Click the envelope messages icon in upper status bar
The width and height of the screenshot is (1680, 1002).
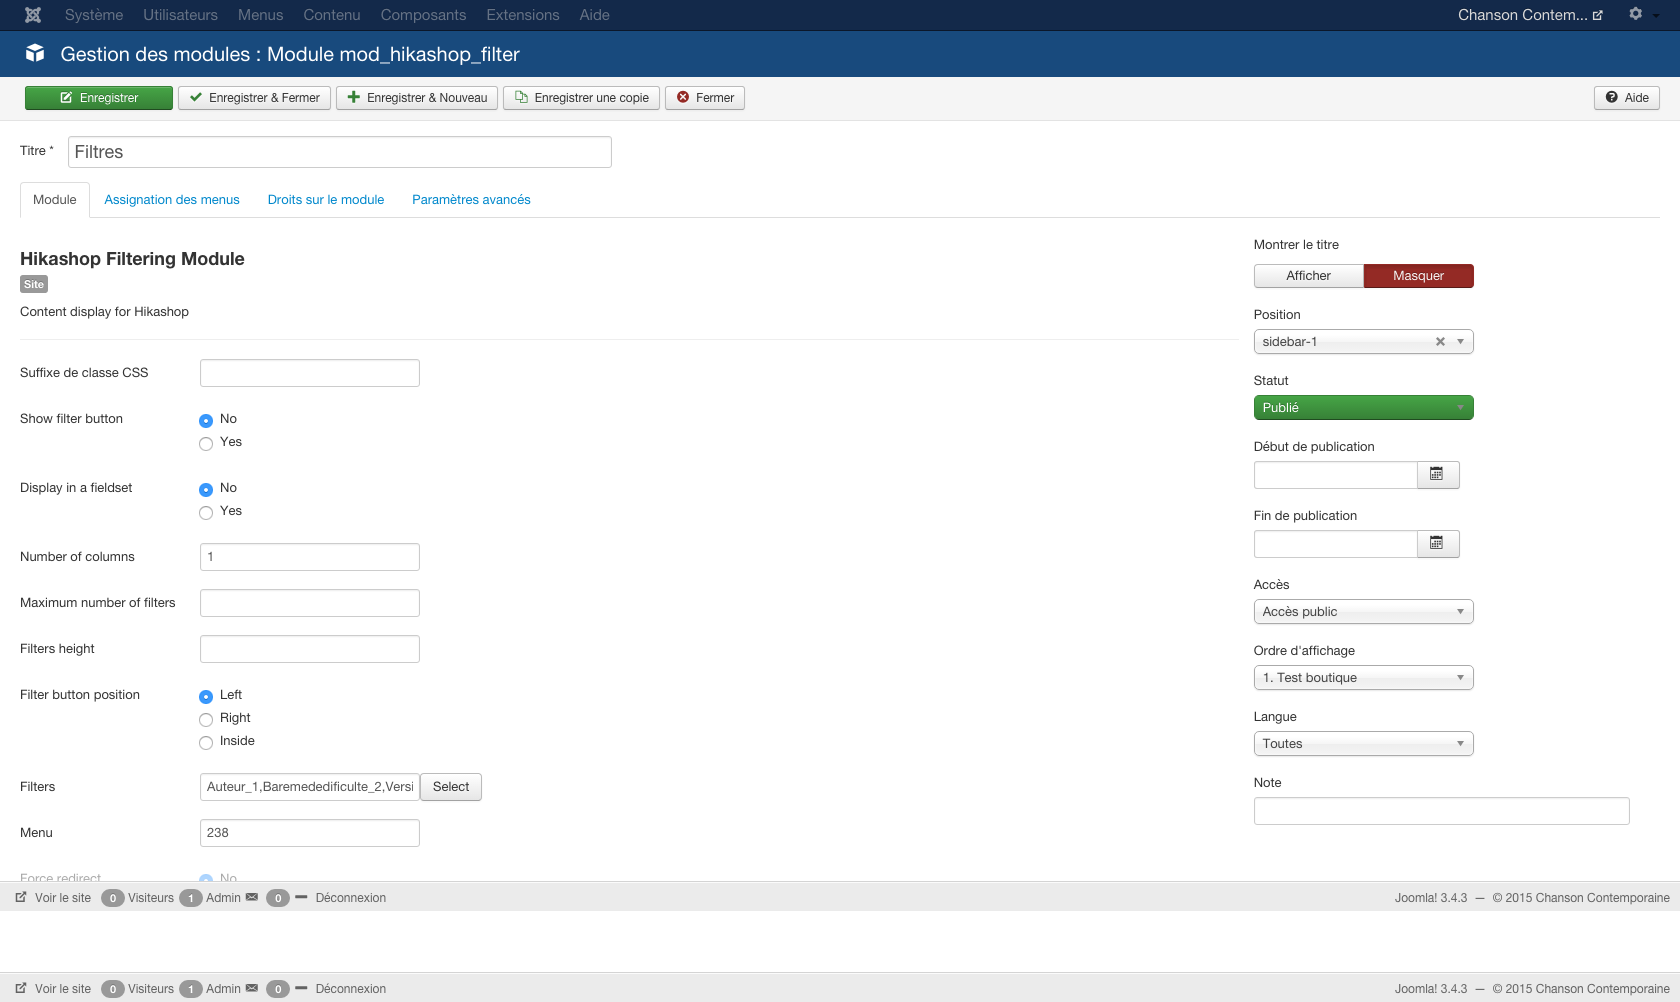[252, 897]
